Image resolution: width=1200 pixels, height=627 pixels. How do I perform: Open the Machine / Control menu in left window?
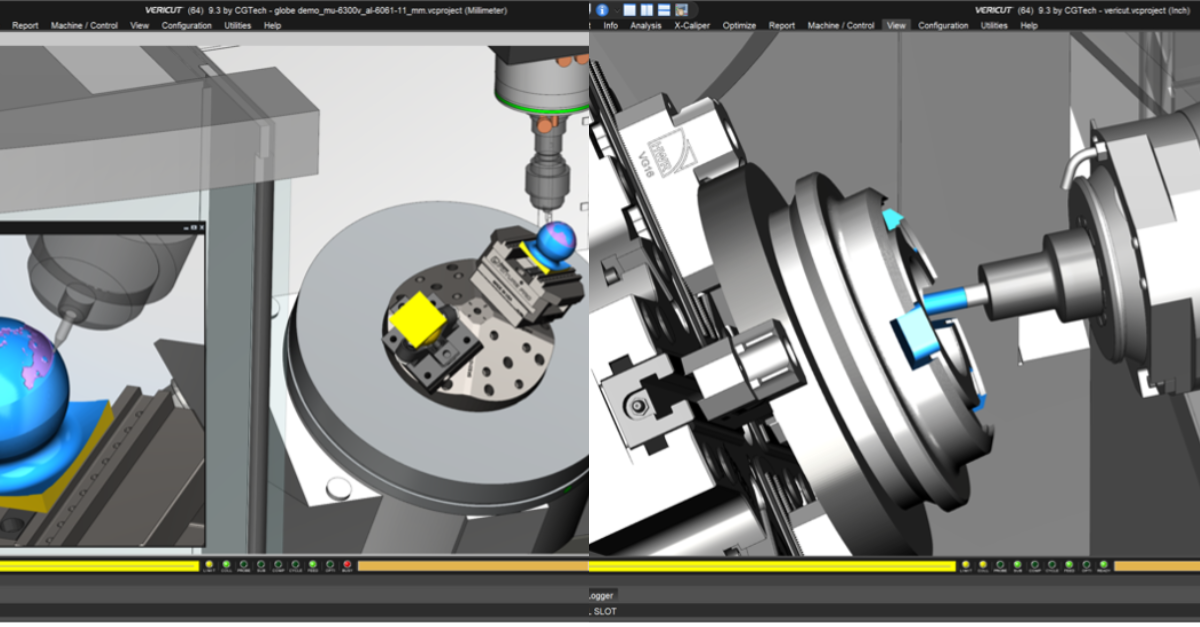click(85, 25)
